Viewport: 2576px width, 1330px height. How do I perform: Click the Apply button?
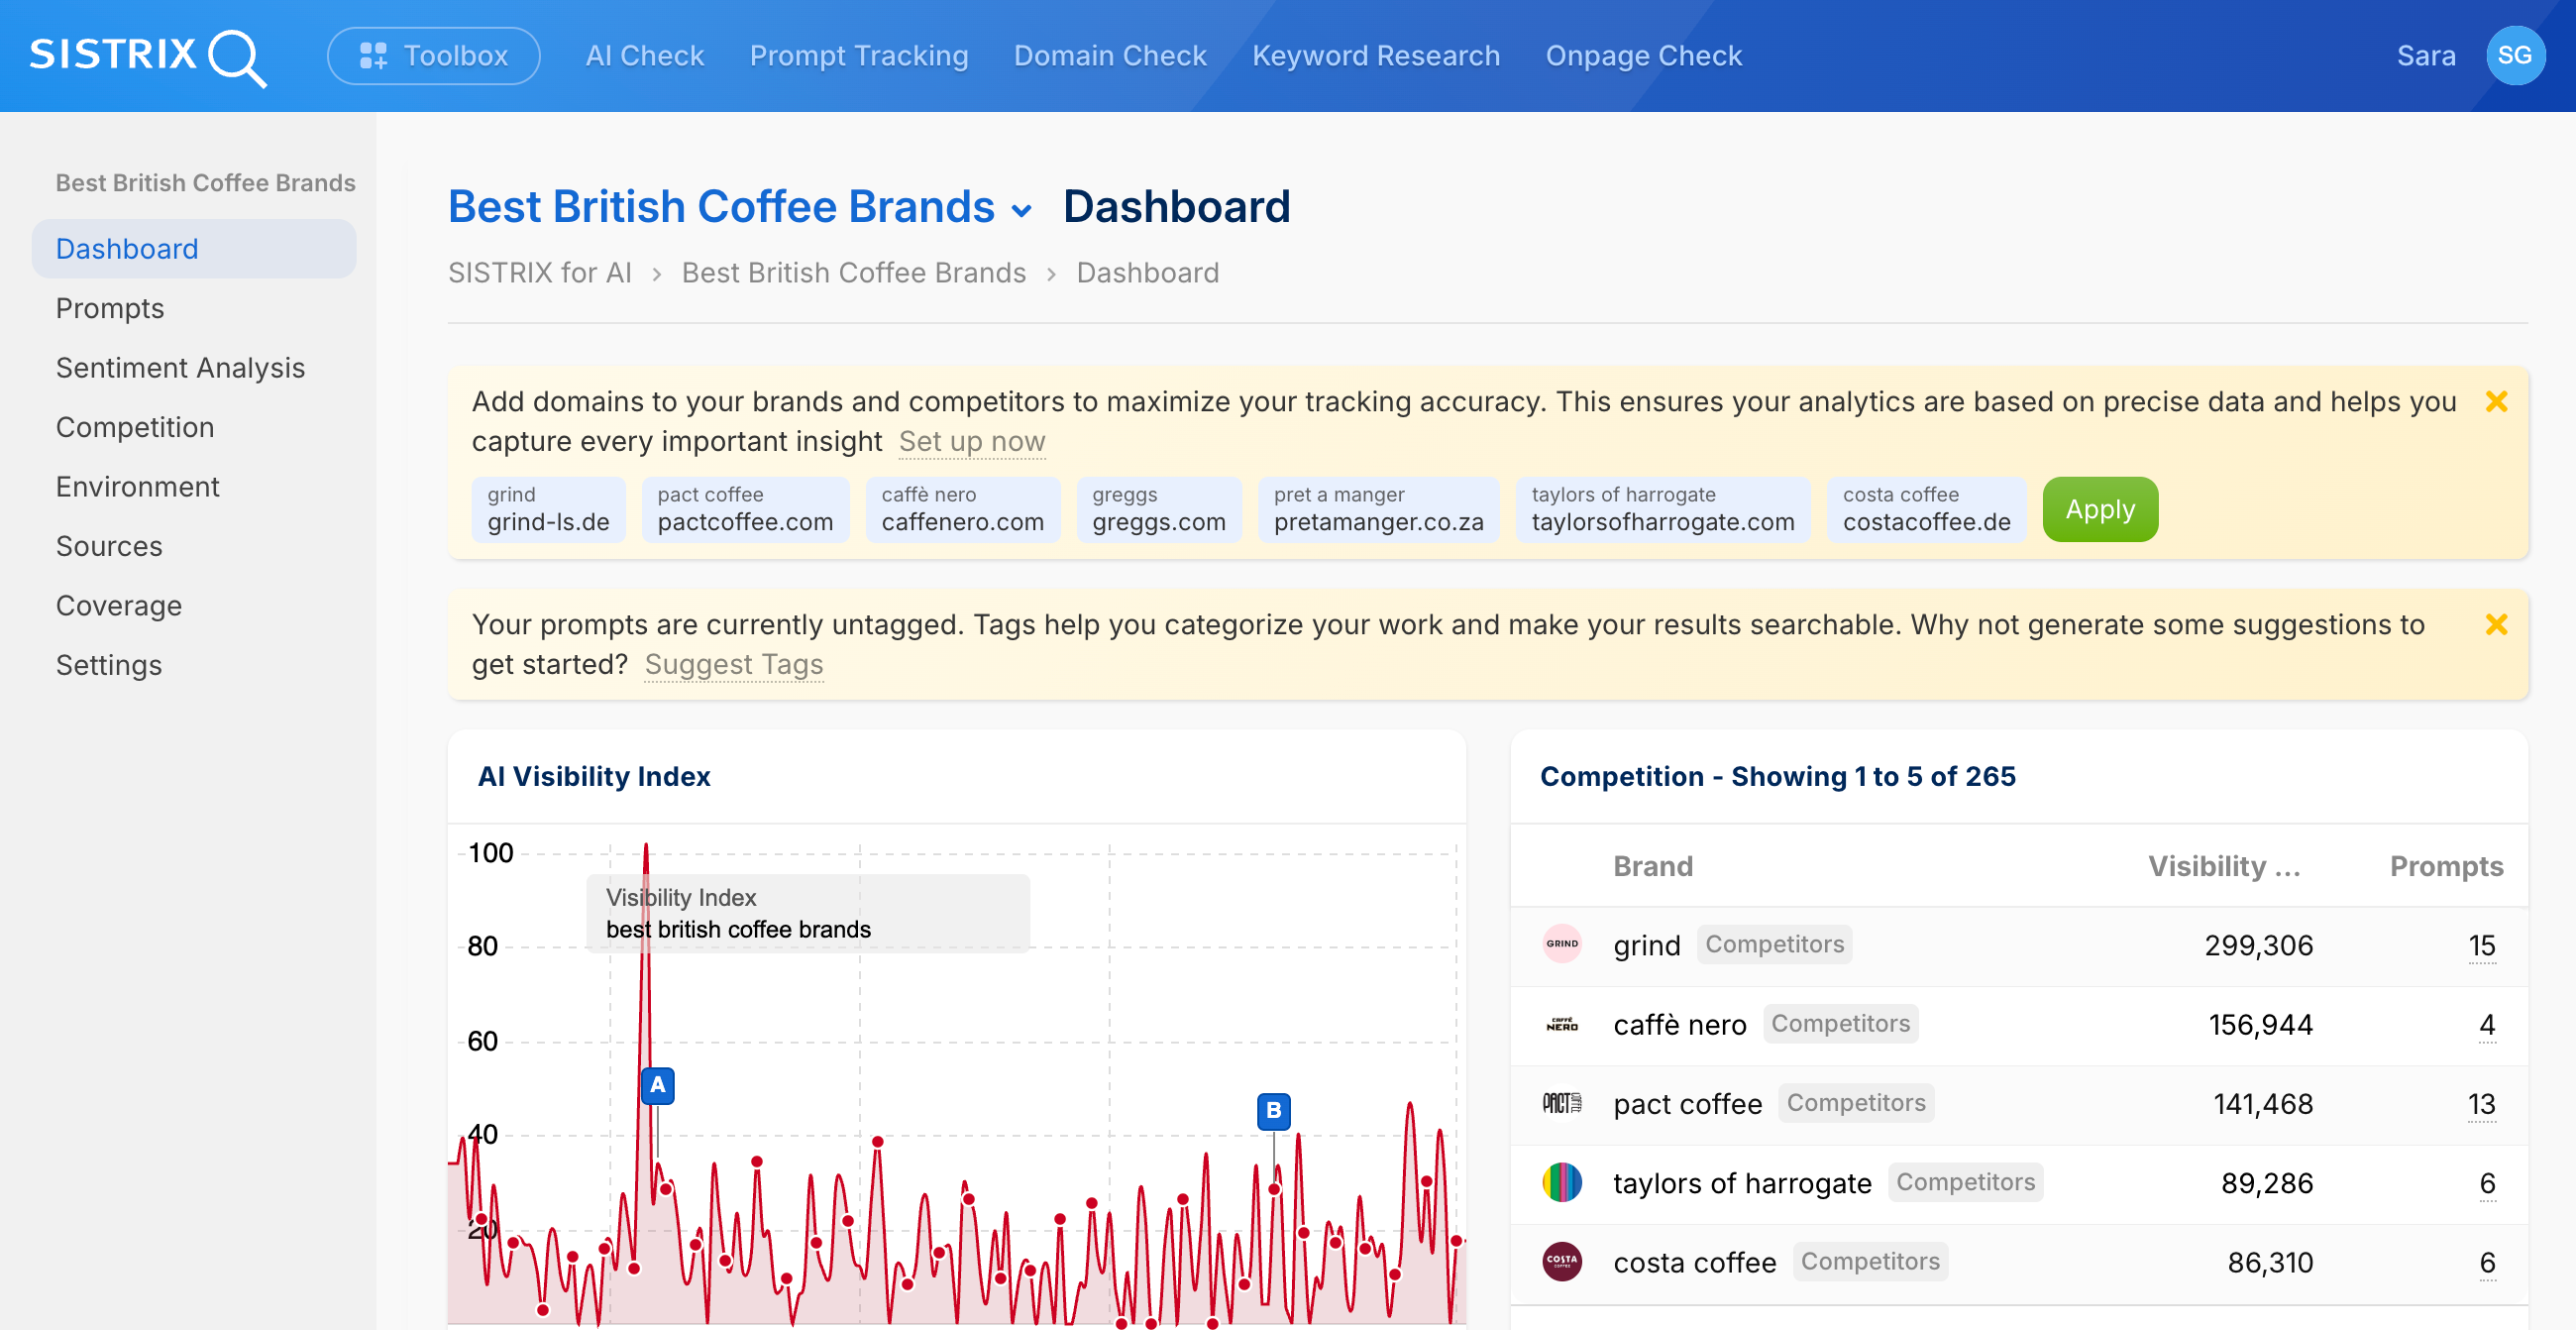2099,509
